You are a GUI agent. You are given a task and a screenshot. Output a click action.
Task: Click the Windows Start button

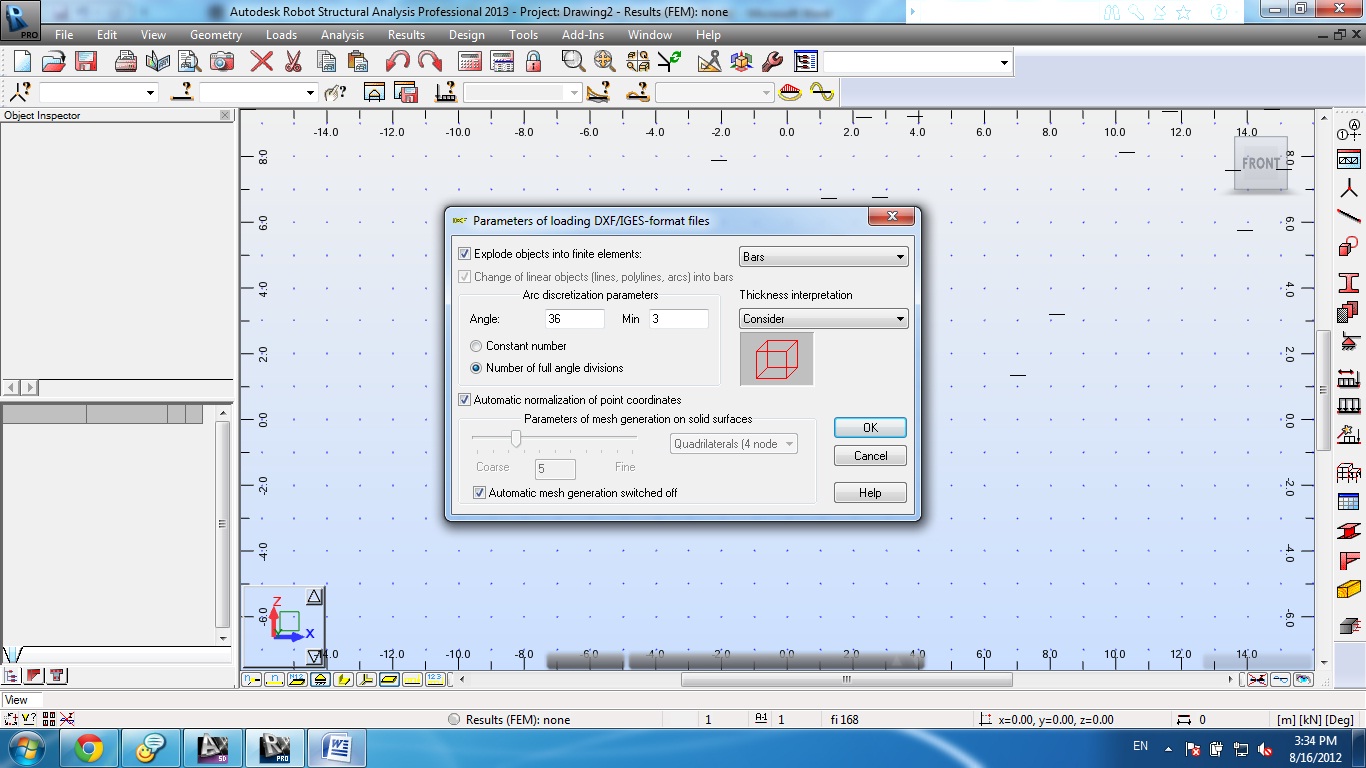coord(25,748)
